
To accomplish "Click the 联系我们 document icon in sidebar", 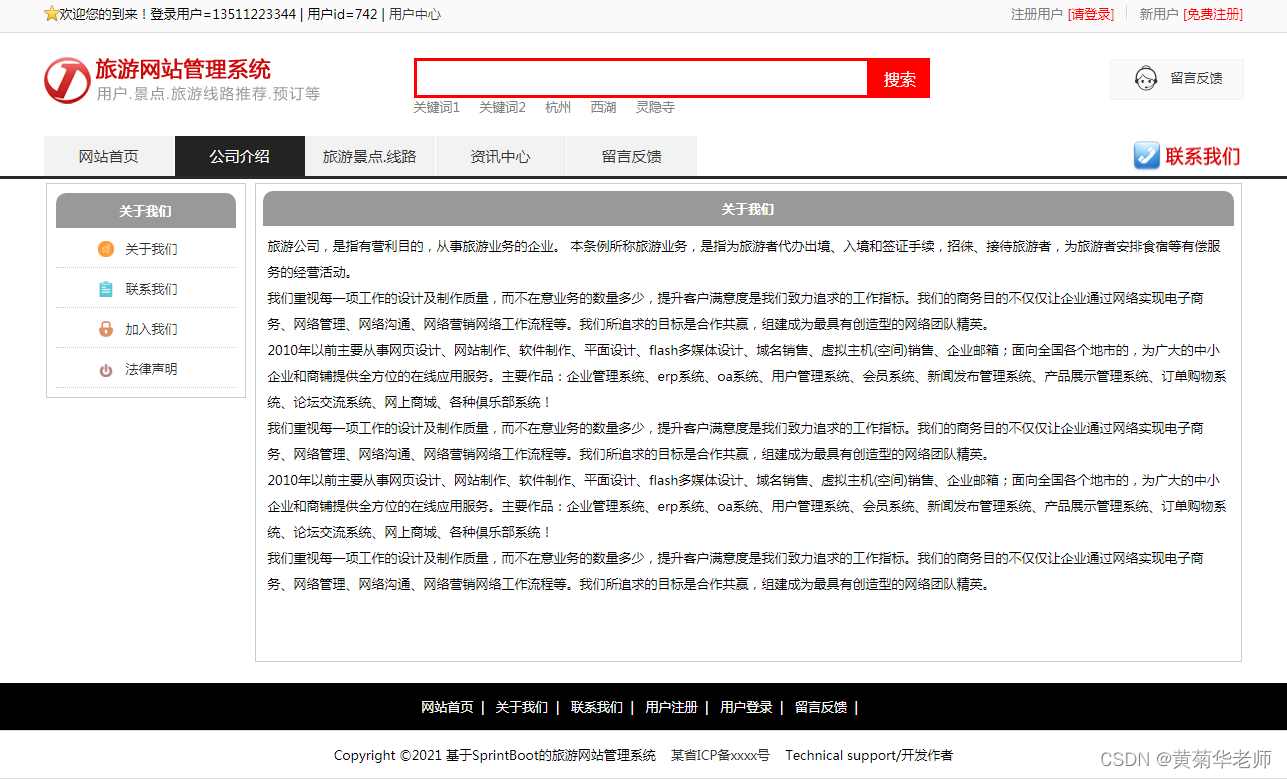I will 106,289.
